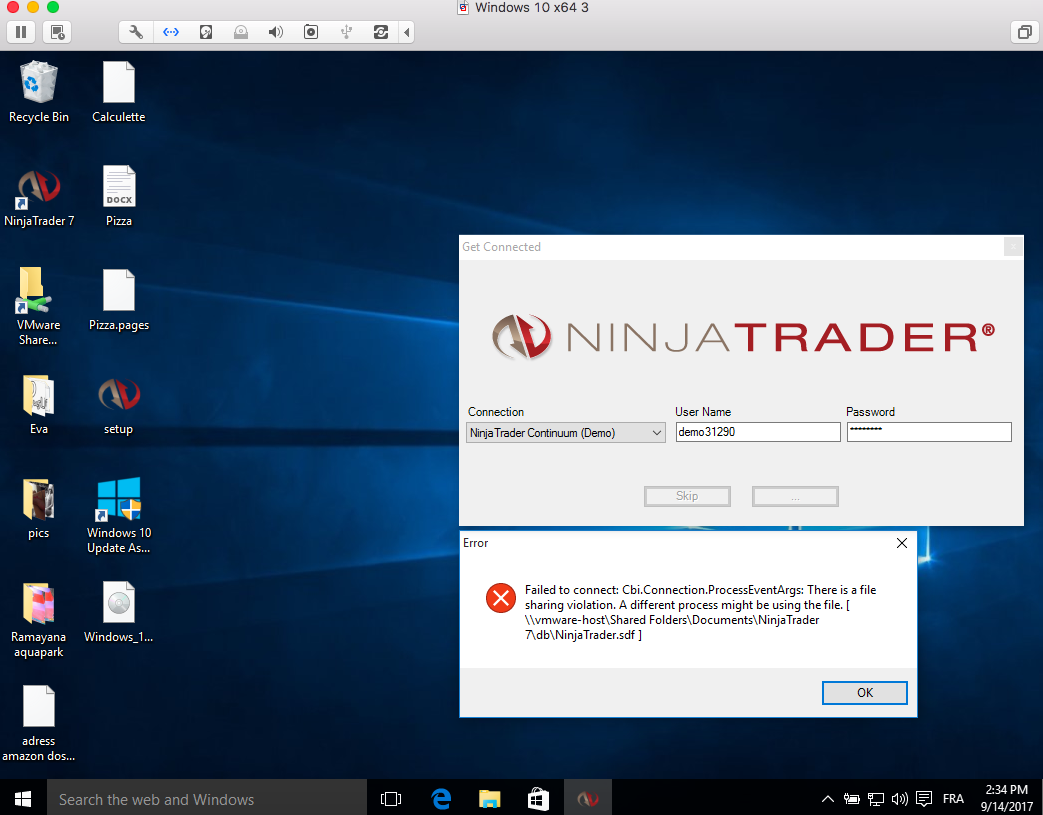Click the hard disk icon in the VMware toolbar

pyautogui.click(x=206, y=32)
